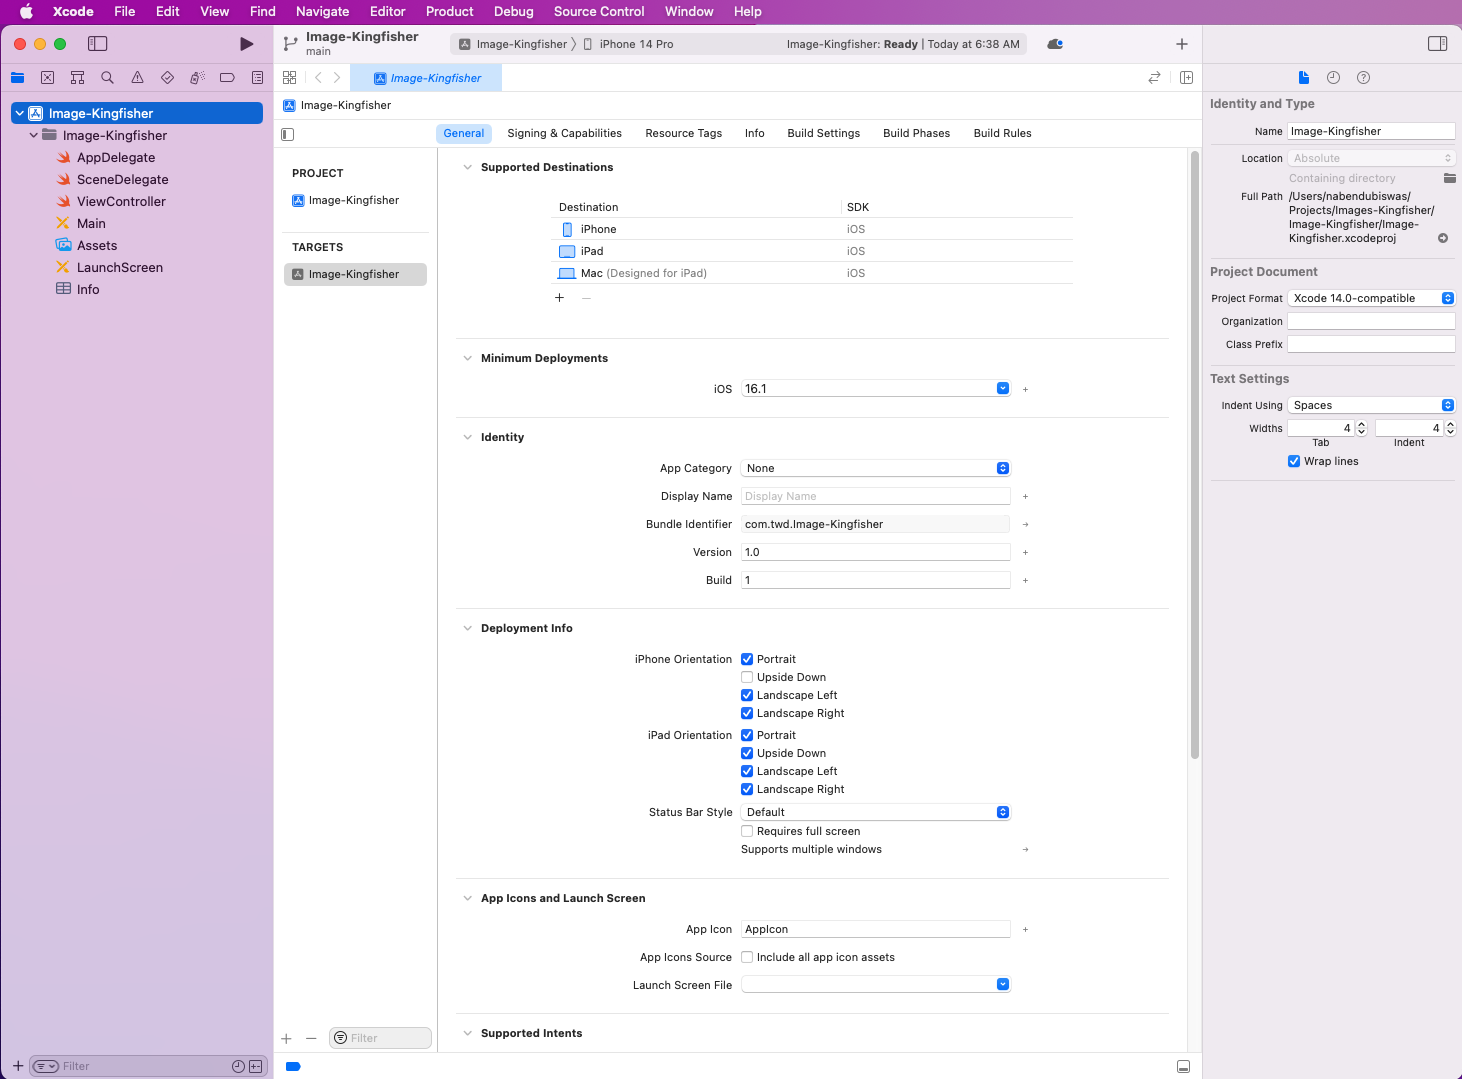
Task: Add a new supported destination
Action: pos(559,298)
